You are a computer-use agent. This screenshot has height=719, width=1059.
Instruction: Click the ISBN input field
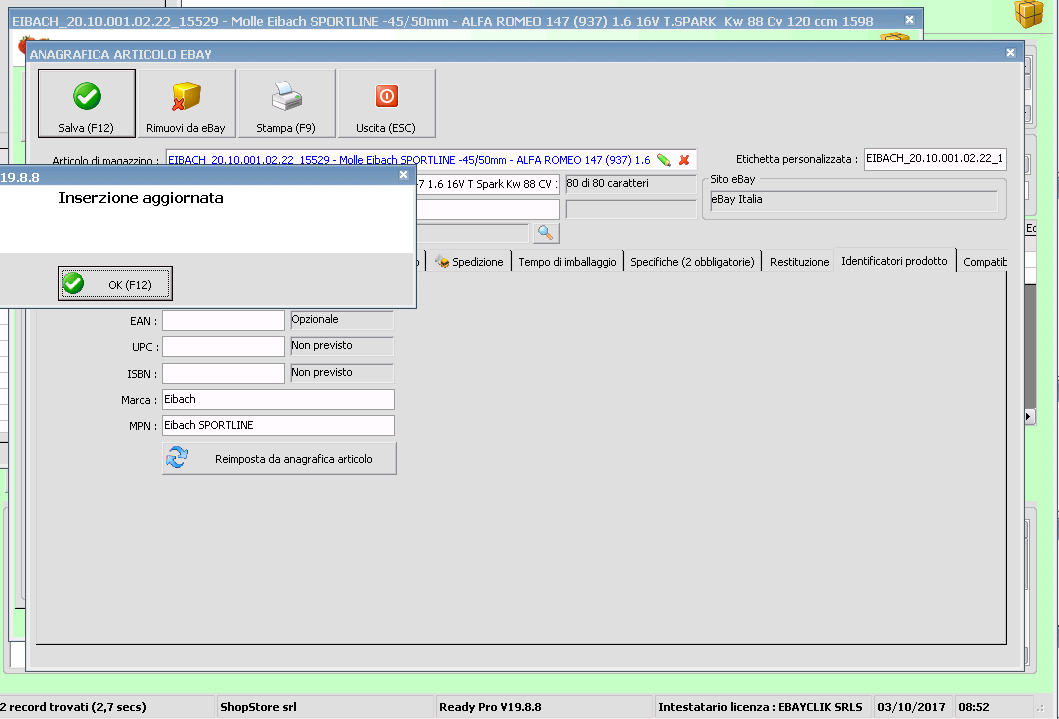[224, 373]
